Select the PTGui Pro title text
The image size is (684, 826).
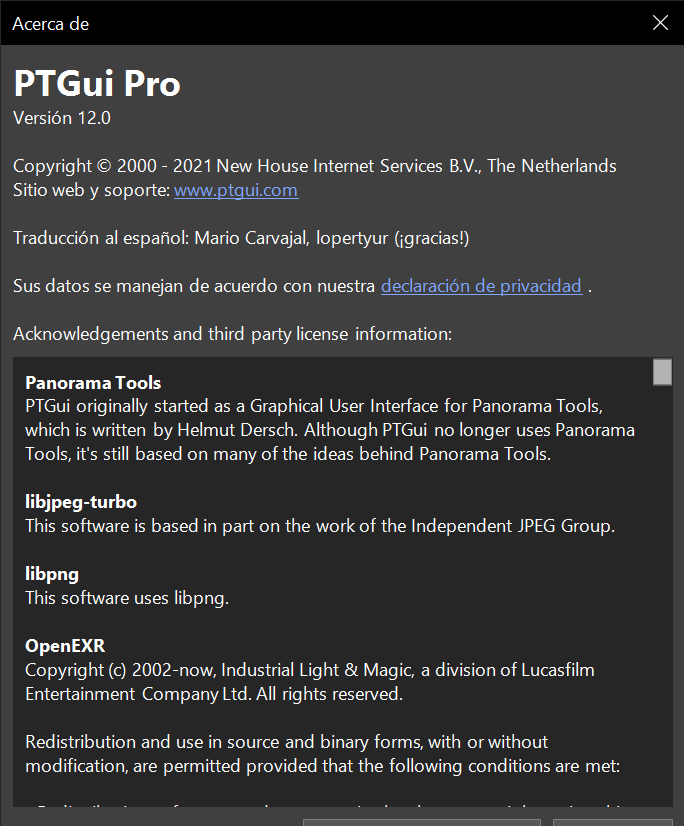point(96,85)
